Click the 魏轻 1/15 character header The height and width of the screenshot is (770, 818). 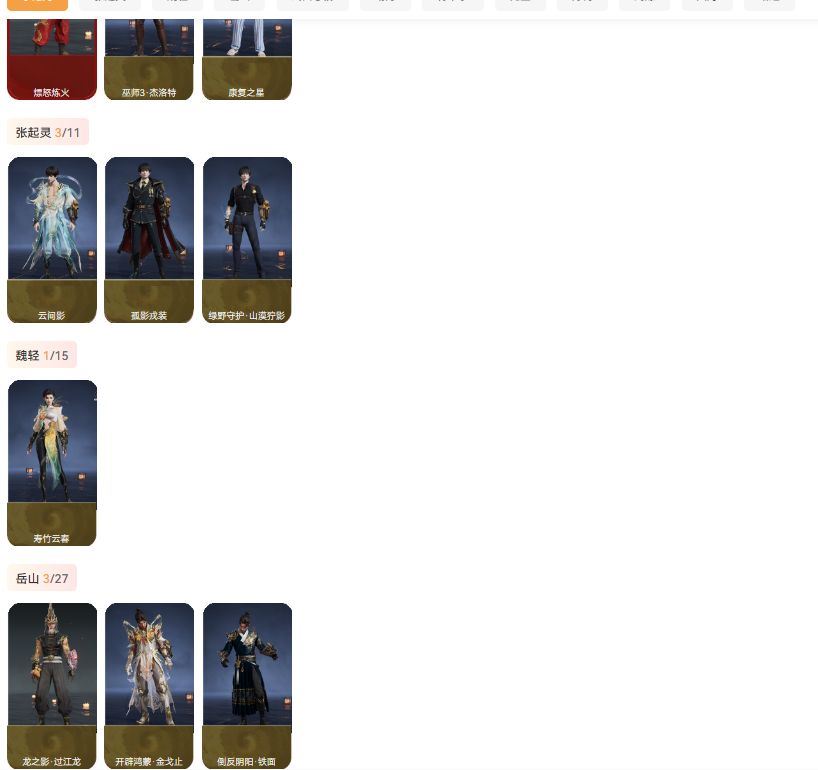42,355
